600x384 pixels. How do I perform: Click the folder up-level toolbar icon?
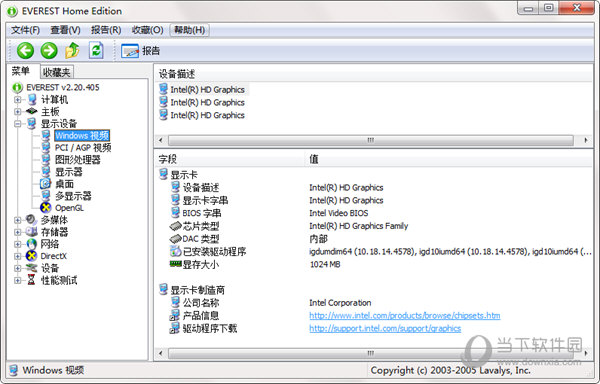(72, 50)
